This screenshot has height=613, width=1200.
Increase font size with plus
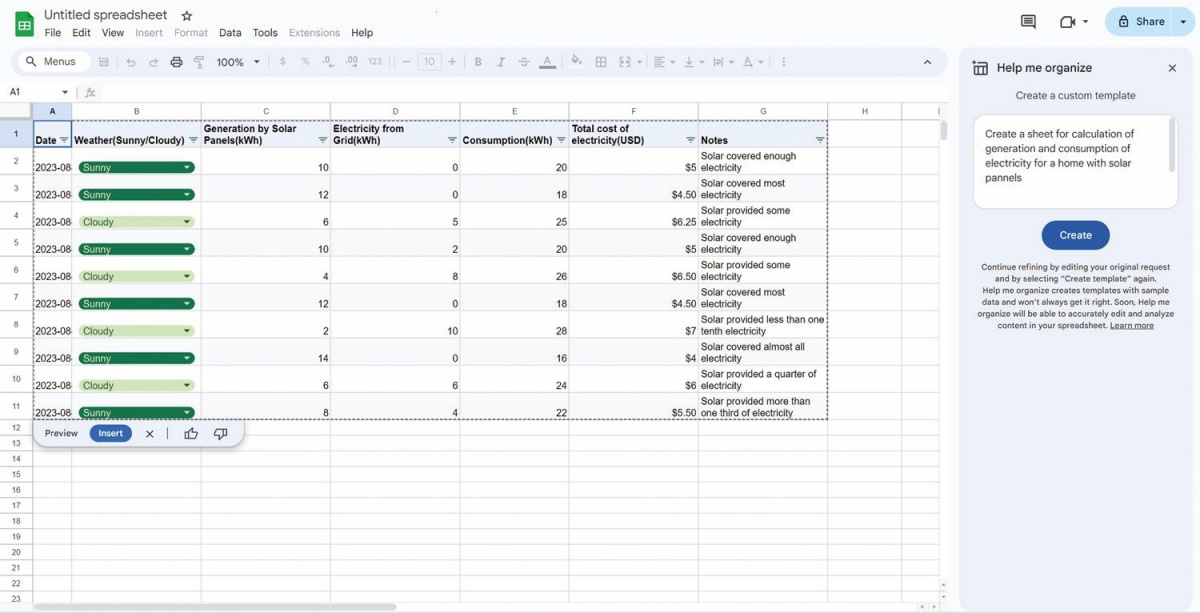click(x=452, y=62)
